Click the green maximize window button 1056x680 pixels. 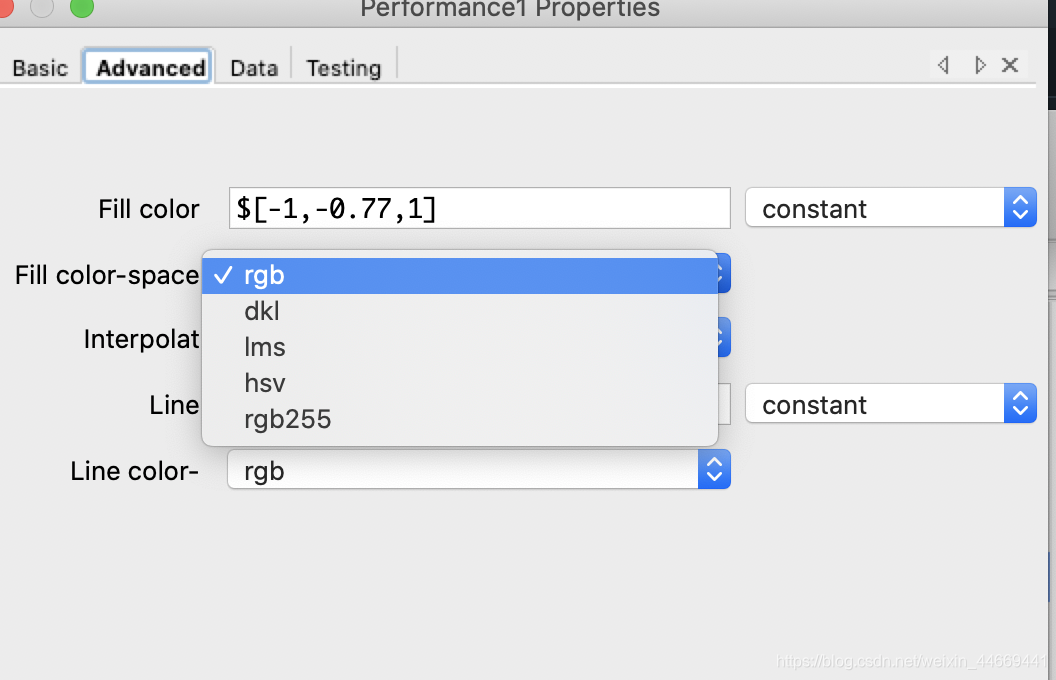coord(81,8)
